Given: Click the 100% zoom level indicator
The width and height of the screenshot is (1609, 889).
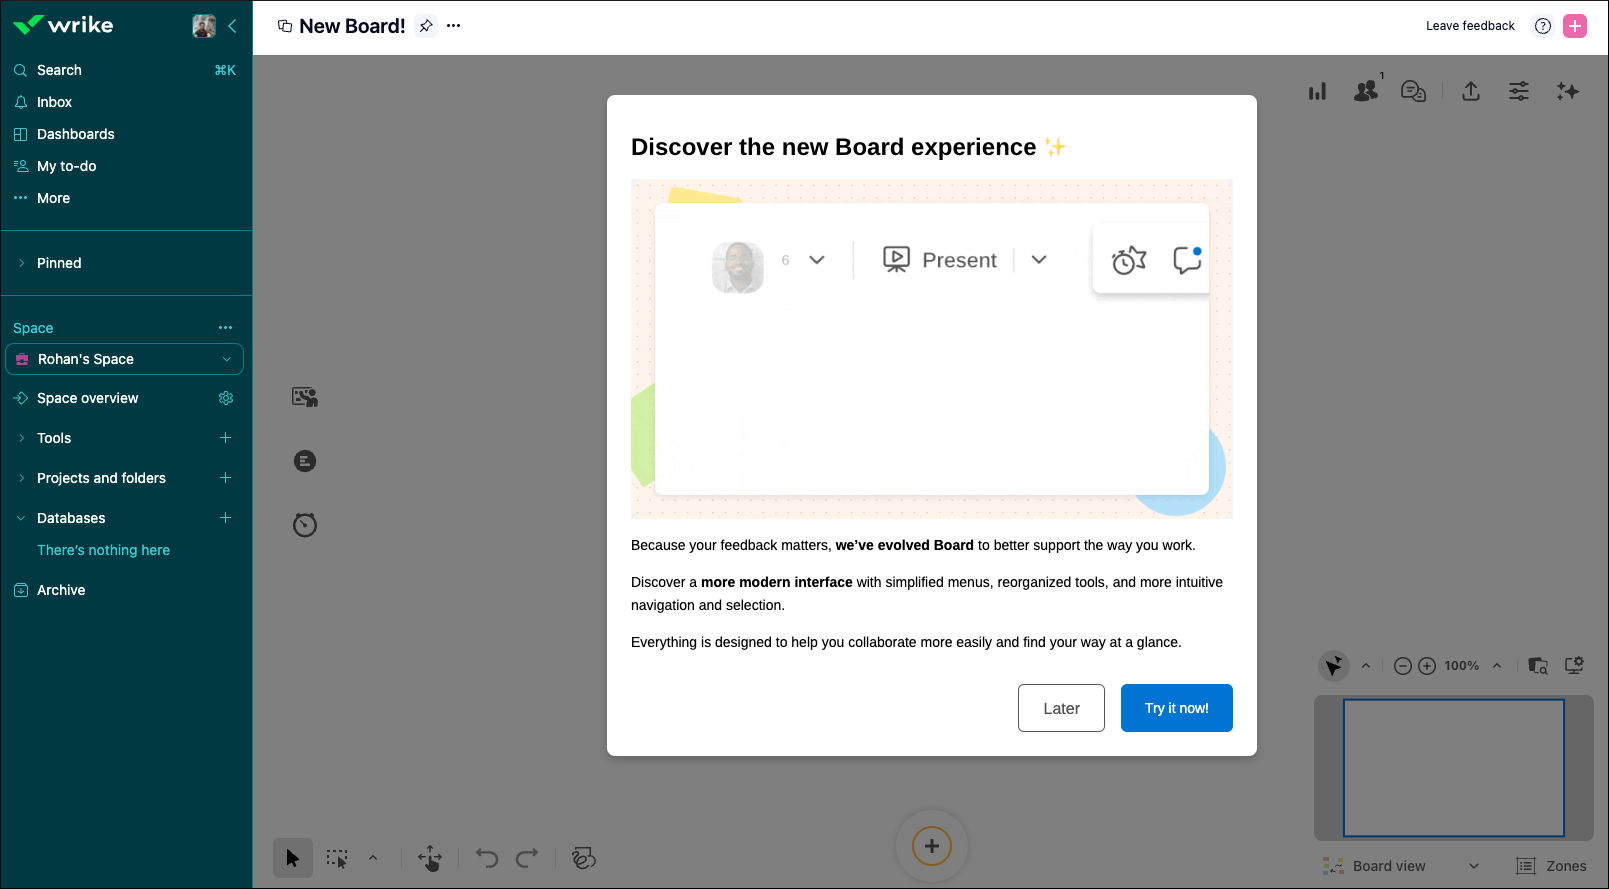Looking at the screenshot, I should tap(1461, 666).
